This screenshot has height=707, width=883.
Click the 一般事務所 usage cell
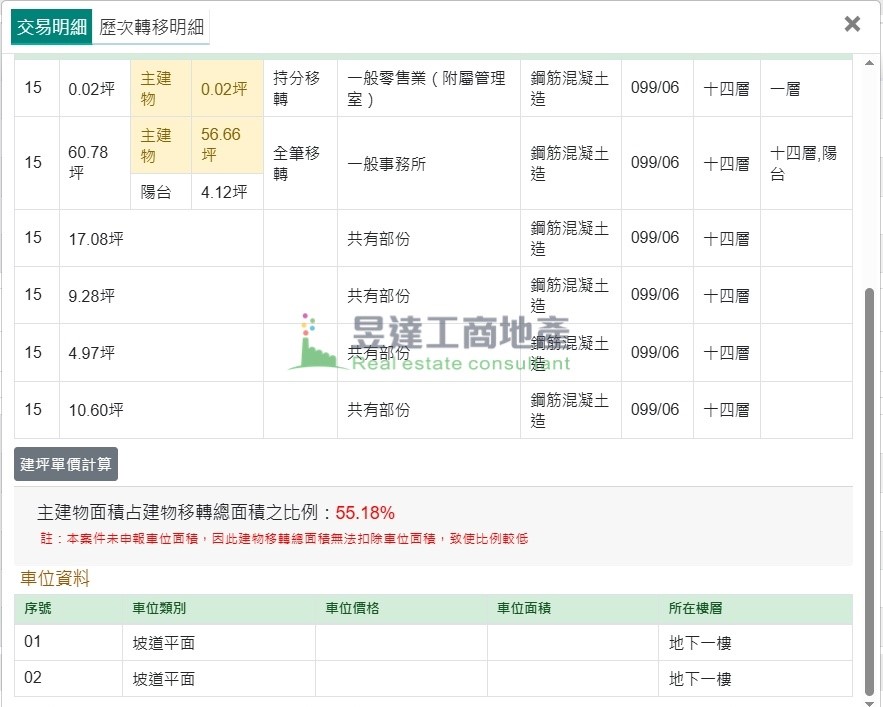pos(386,164)
